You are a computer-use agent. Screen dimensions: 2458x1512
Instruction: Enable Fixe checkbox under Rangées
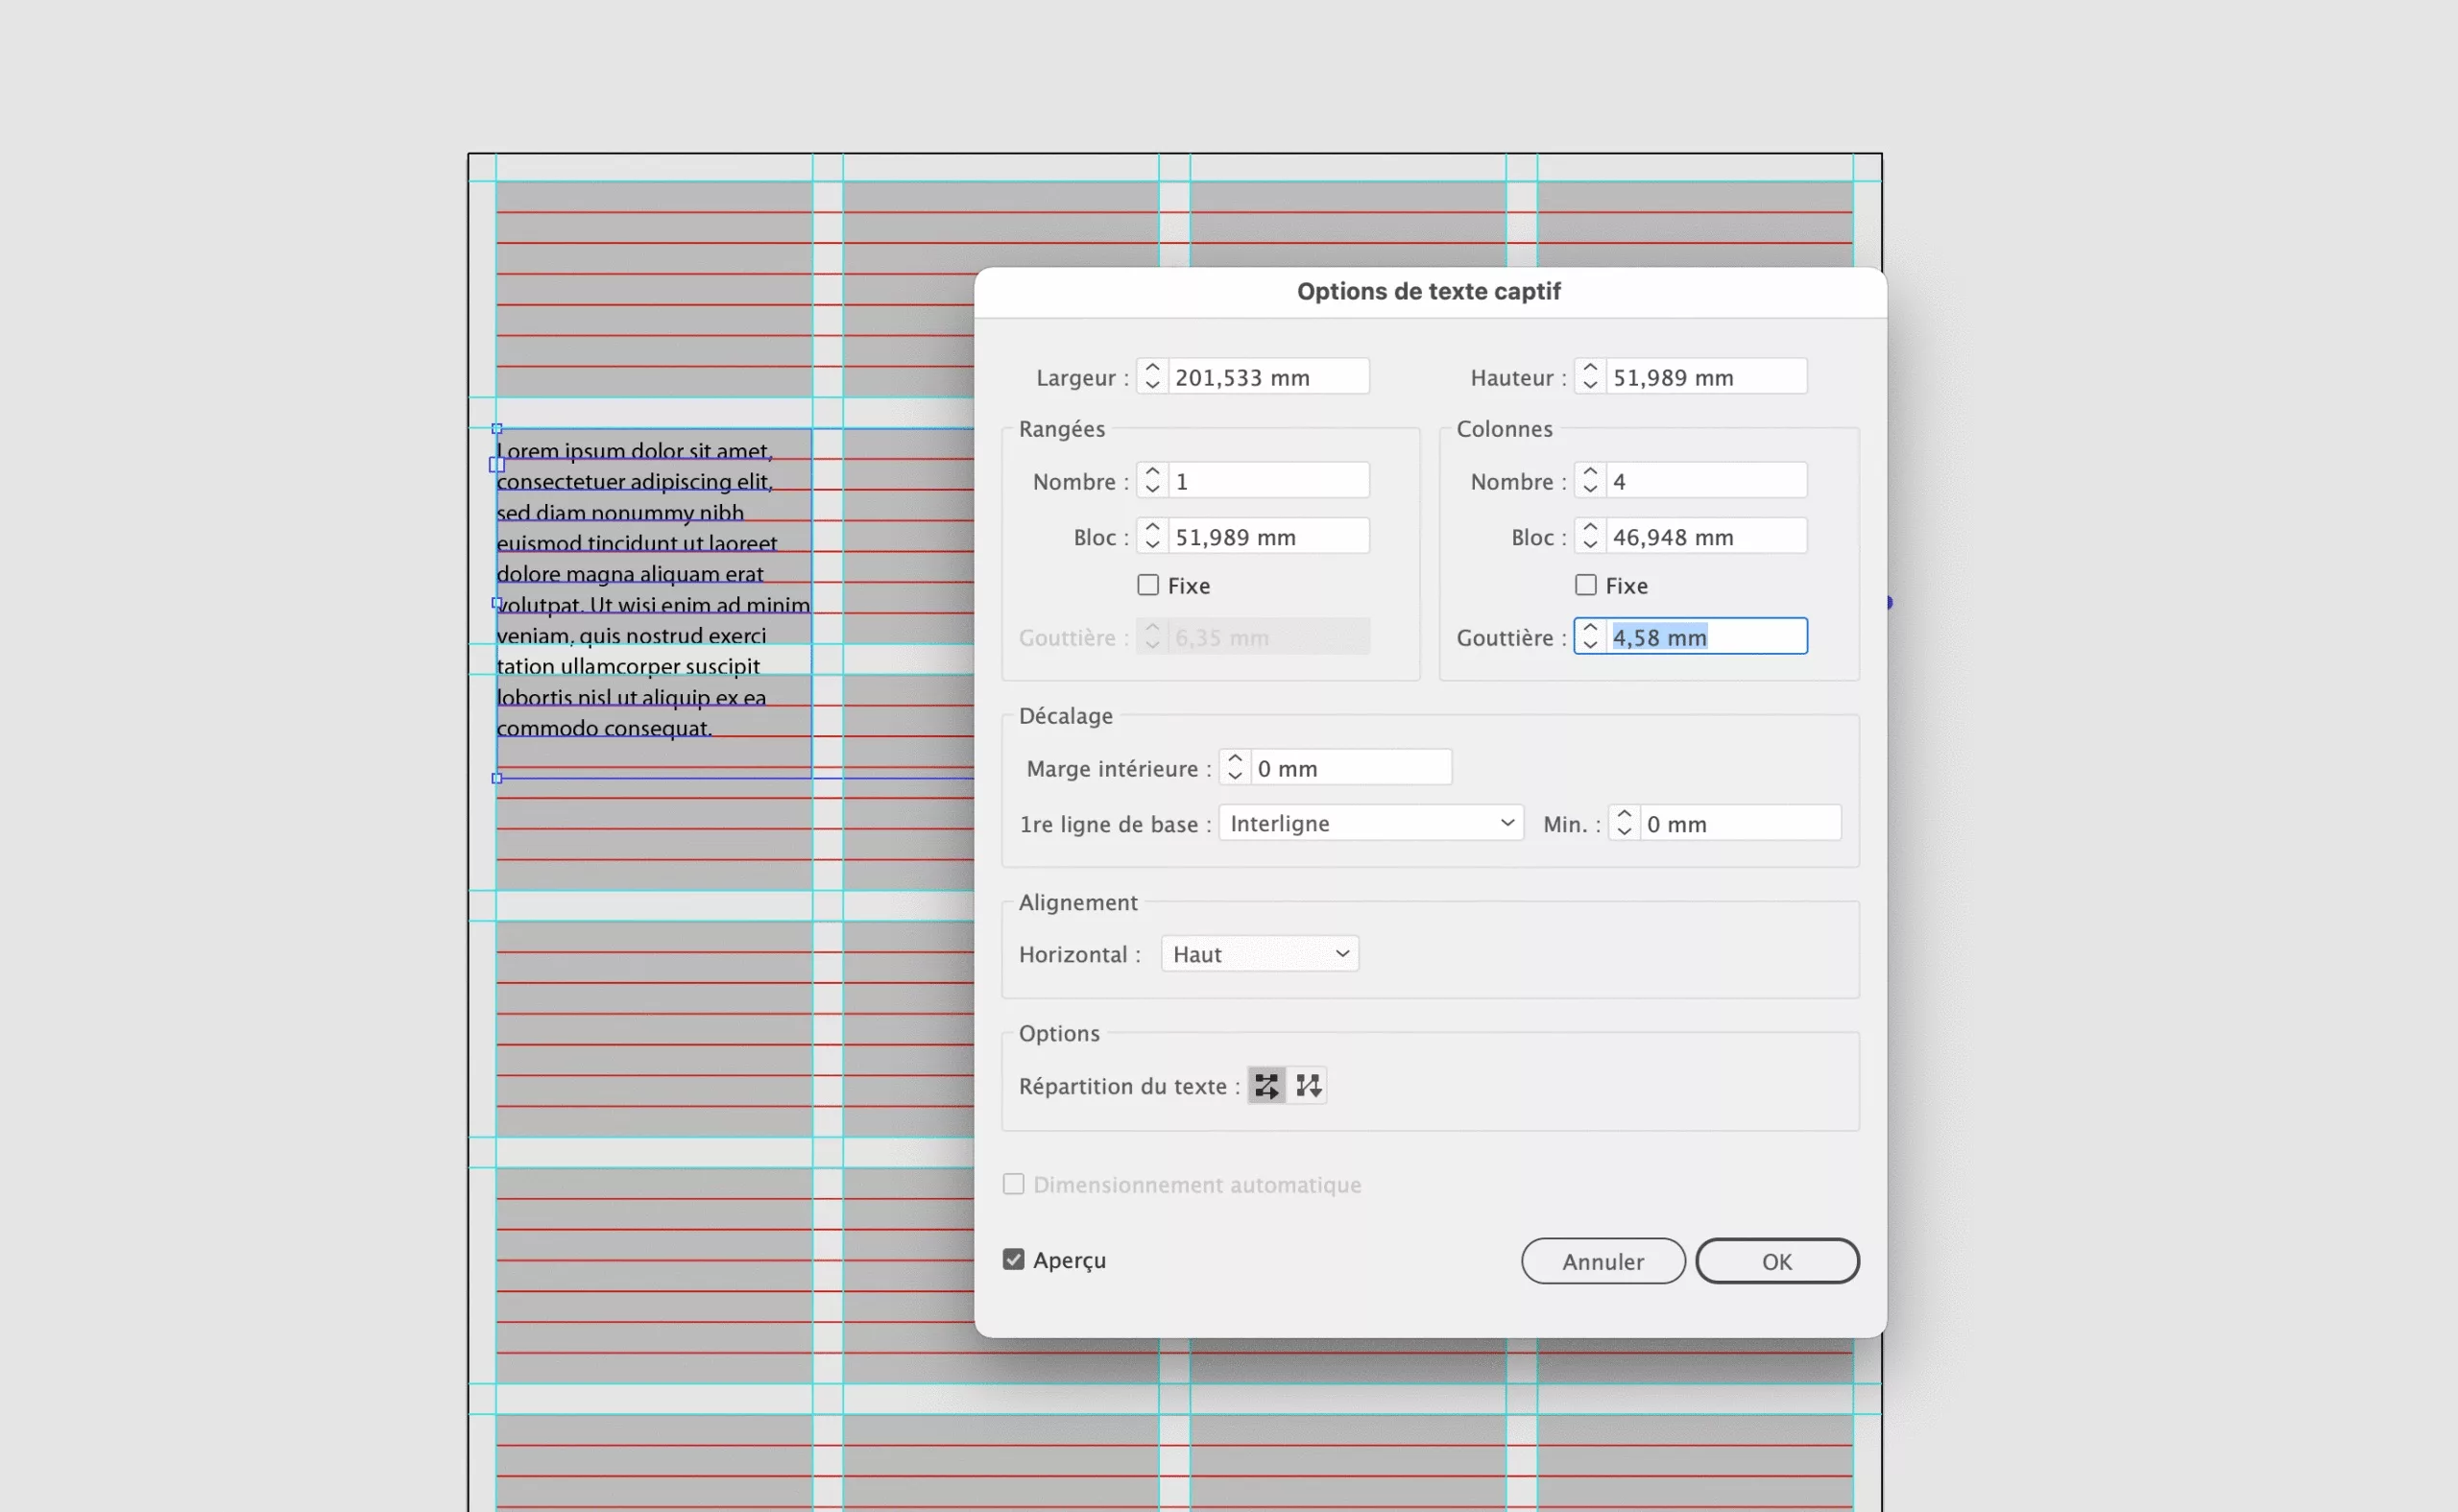(x=1148, y=585)
